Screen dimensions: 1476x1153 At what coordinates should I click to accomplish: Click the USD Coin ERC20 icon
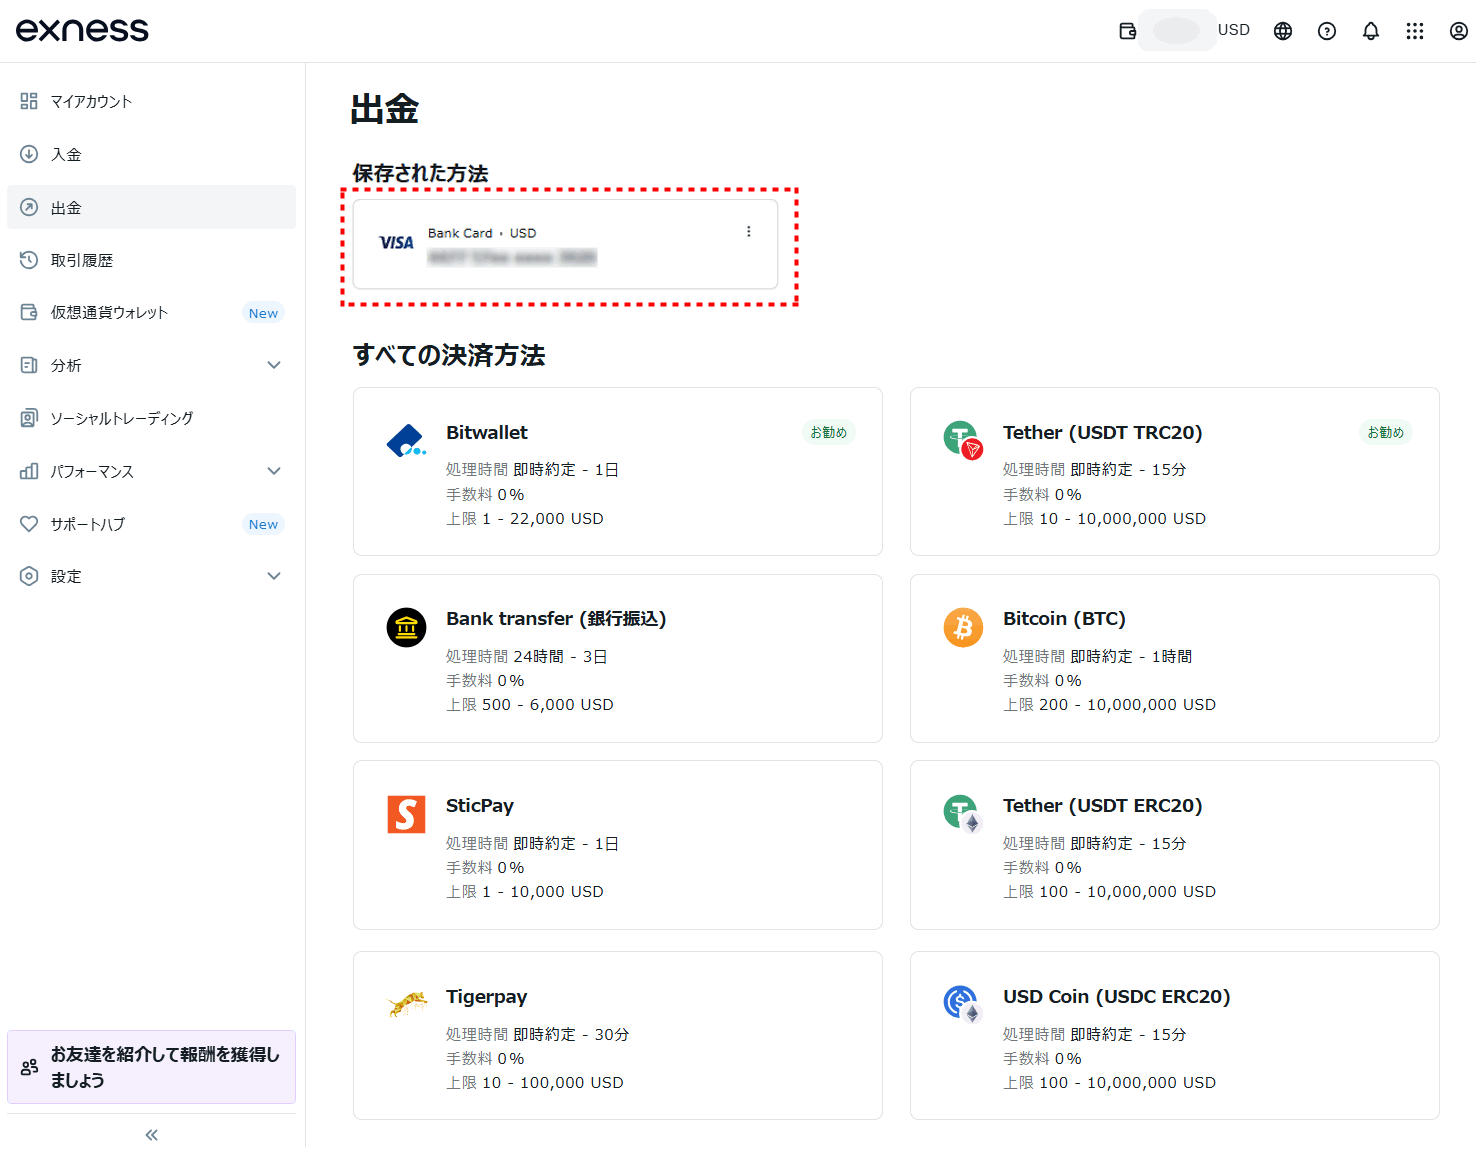tap(963, 1004)
